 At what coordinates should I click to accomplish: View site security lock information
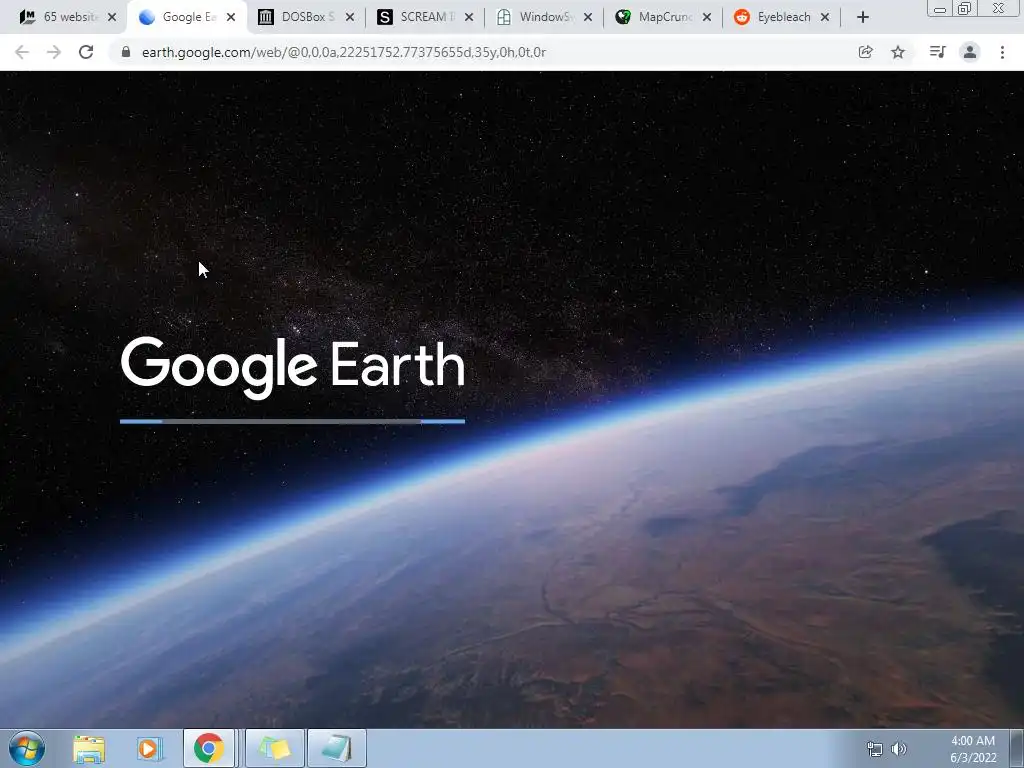[x=126, y=52]
